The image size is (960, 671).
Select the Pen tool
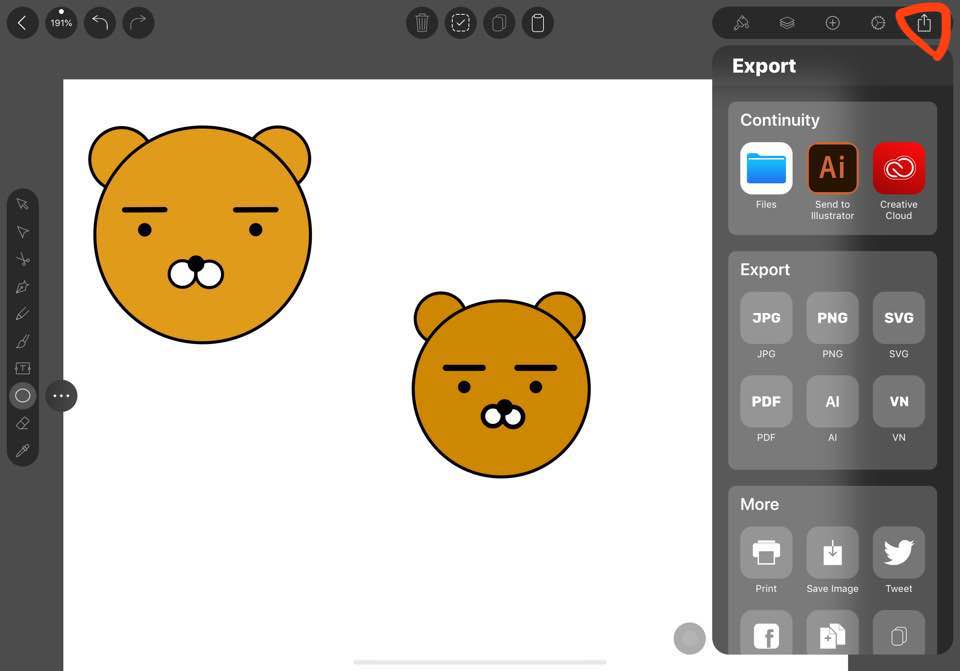[23, 287]
